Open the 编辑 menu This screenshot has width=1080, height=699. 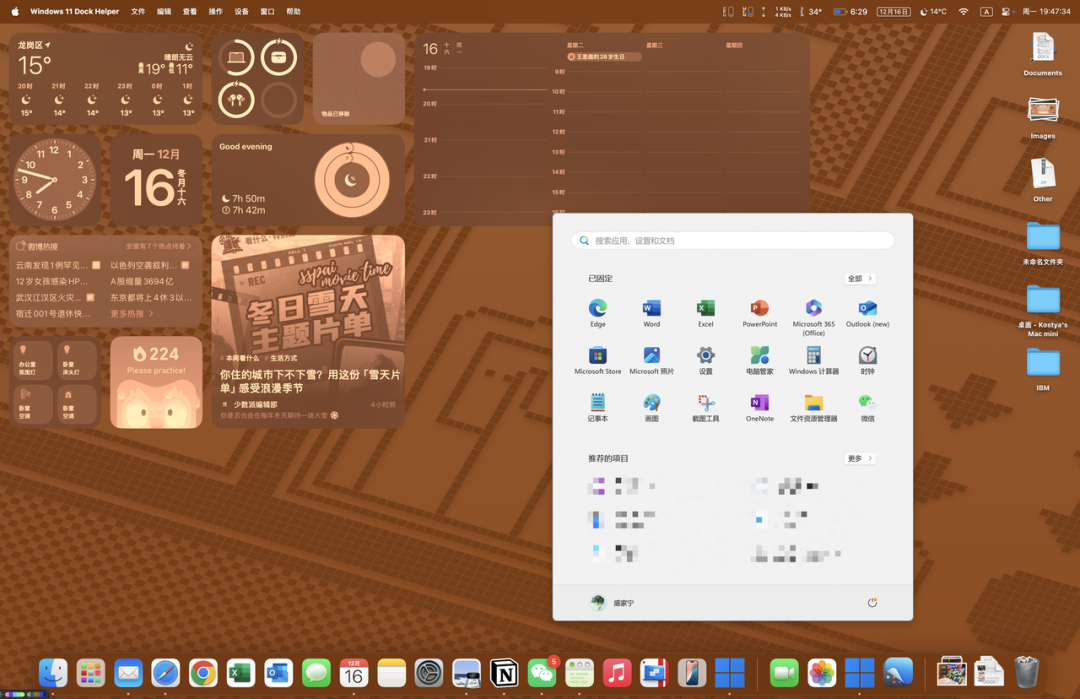coord(164,11)
